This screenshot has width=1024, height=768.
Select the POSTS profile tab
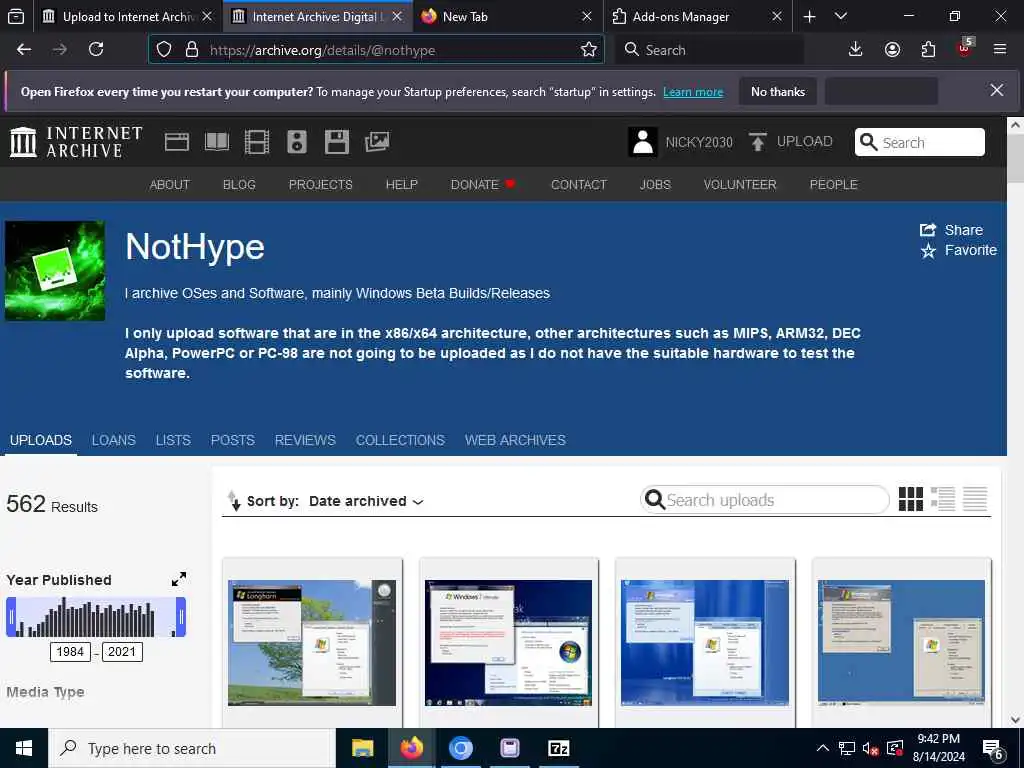tap(232, 440)
